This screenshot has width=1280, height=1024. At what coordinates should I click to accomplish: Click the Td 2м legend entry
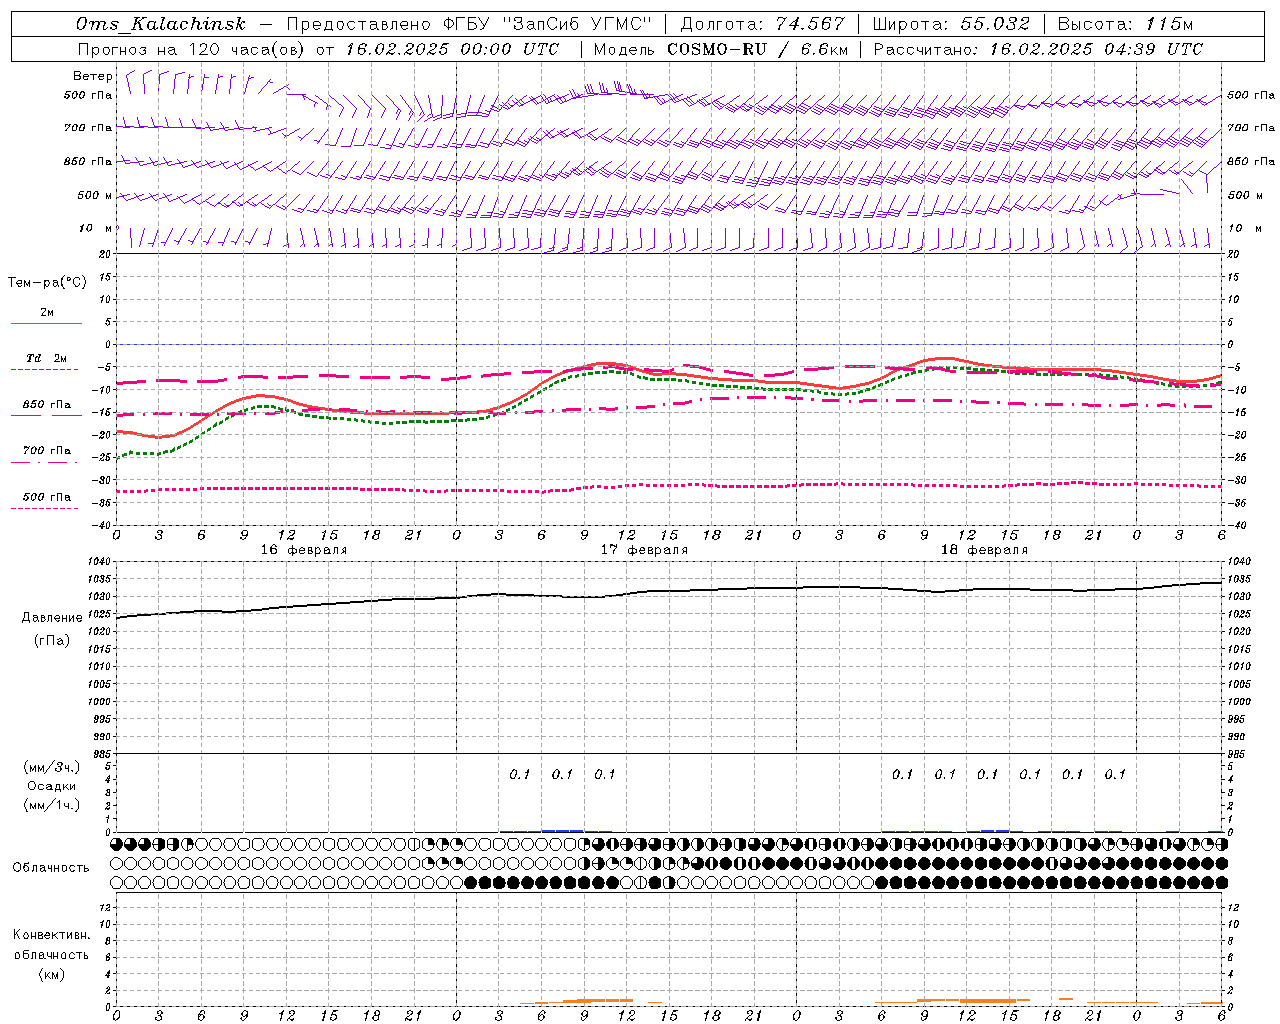(47, 358)
